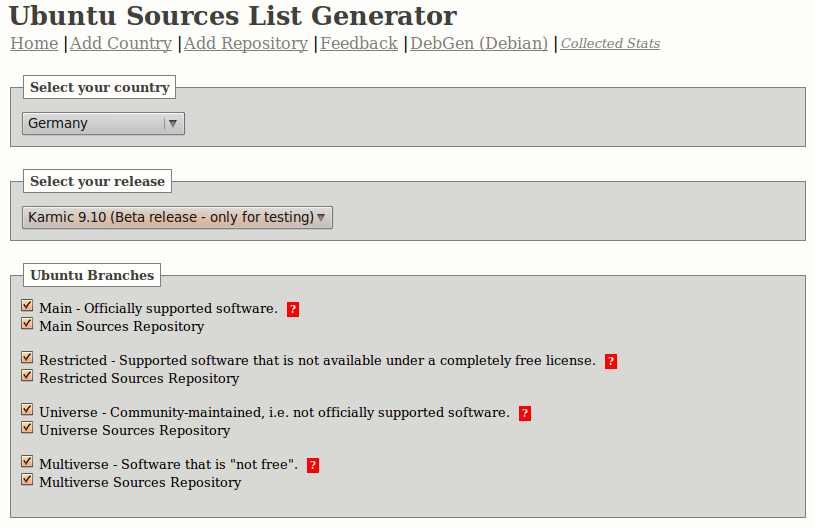Uncheck the Restricted supported software checkbox
Image resolution: width=815 pixels, height=528 pixels.
(x=27, y=359)
